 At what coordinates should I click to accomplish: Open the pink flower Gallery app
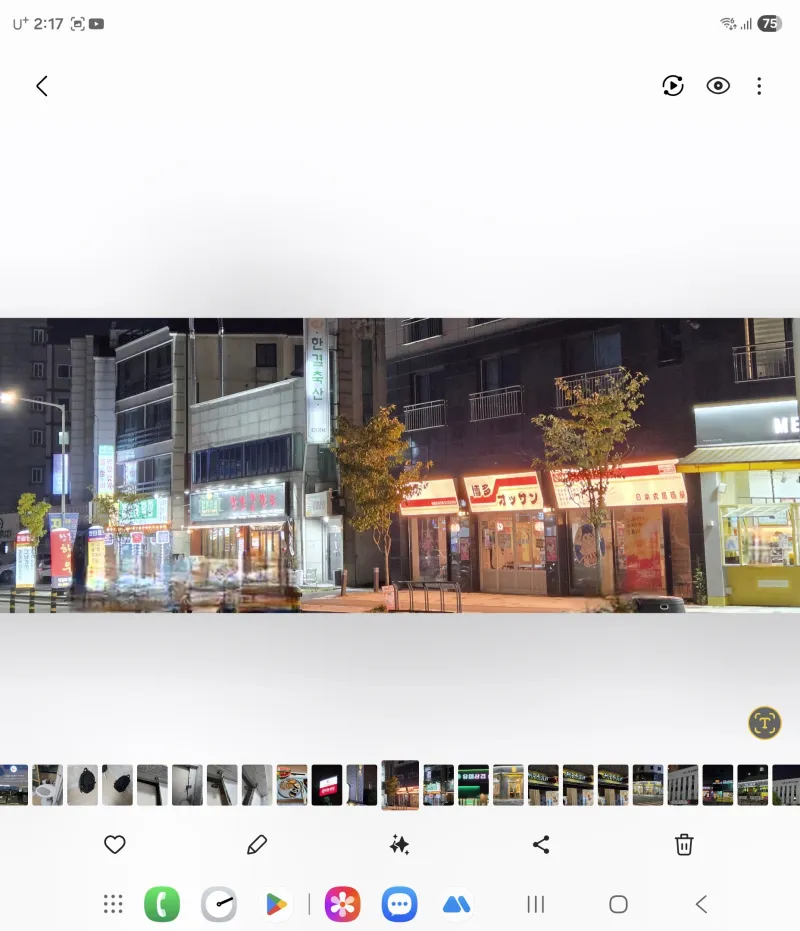342,904
